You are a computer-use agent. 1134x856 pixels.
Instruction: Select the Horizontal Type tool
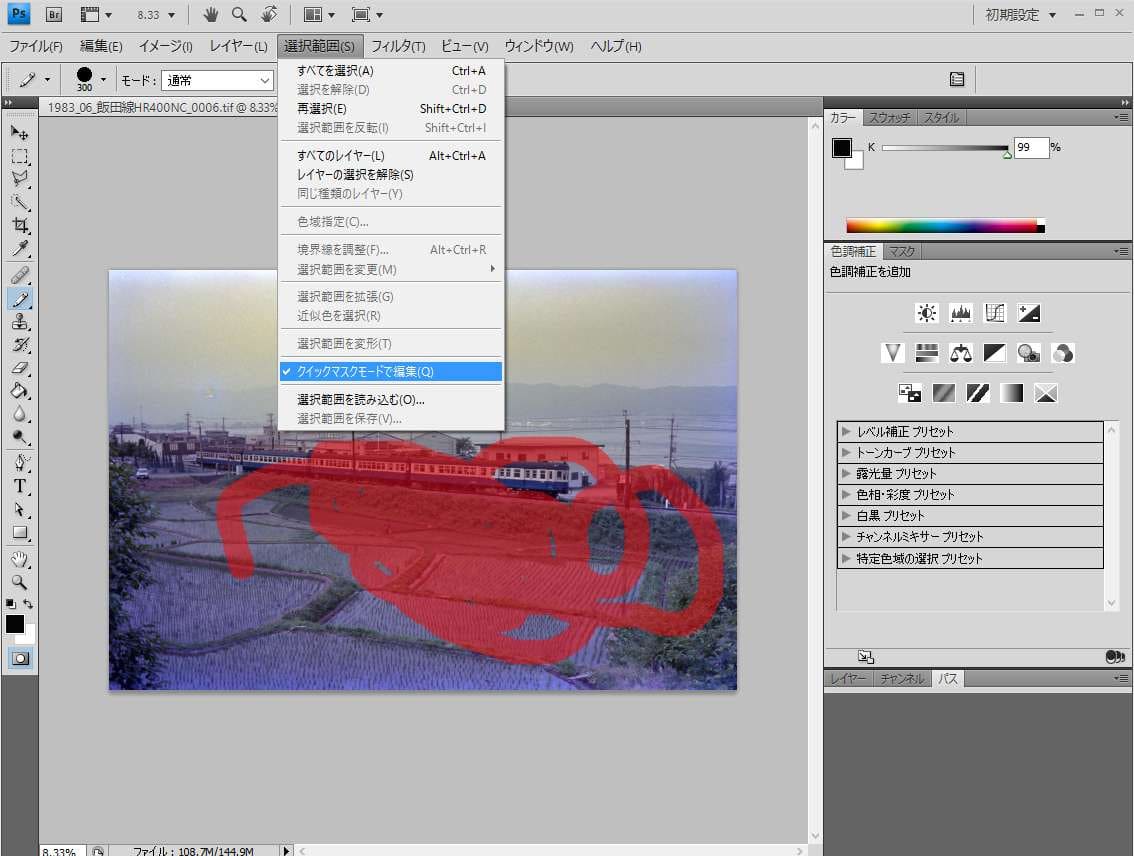[19, 487]
